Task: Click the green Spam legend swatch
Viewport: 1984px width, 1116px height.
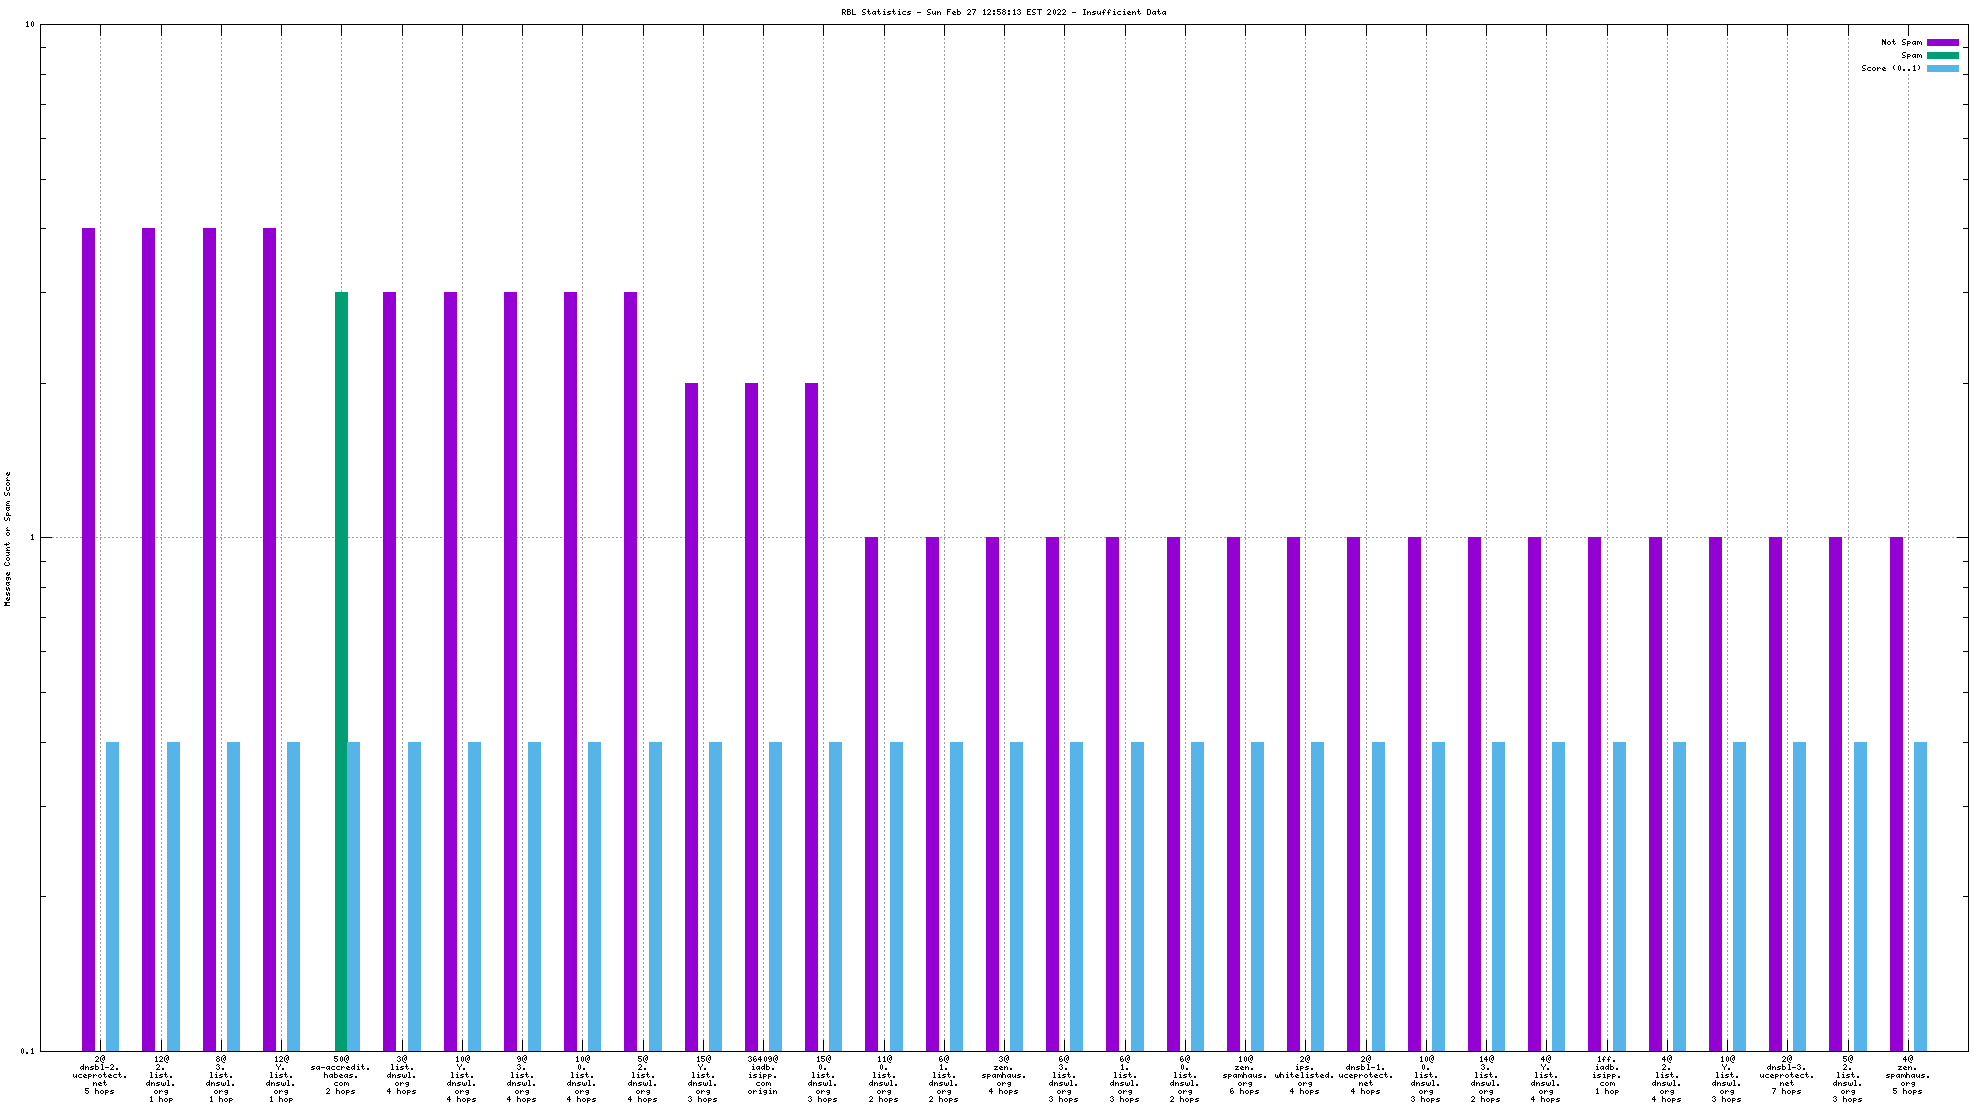Action: pyautogui.click(x=1942, y=55)
